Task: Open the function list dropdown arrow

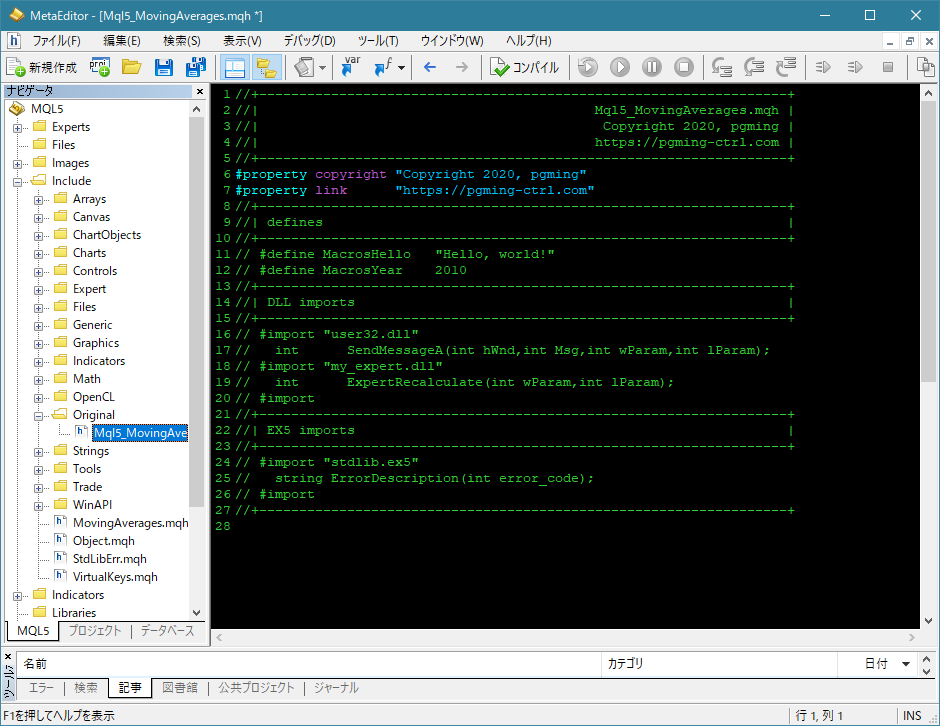Action: [x=401, y=67]
